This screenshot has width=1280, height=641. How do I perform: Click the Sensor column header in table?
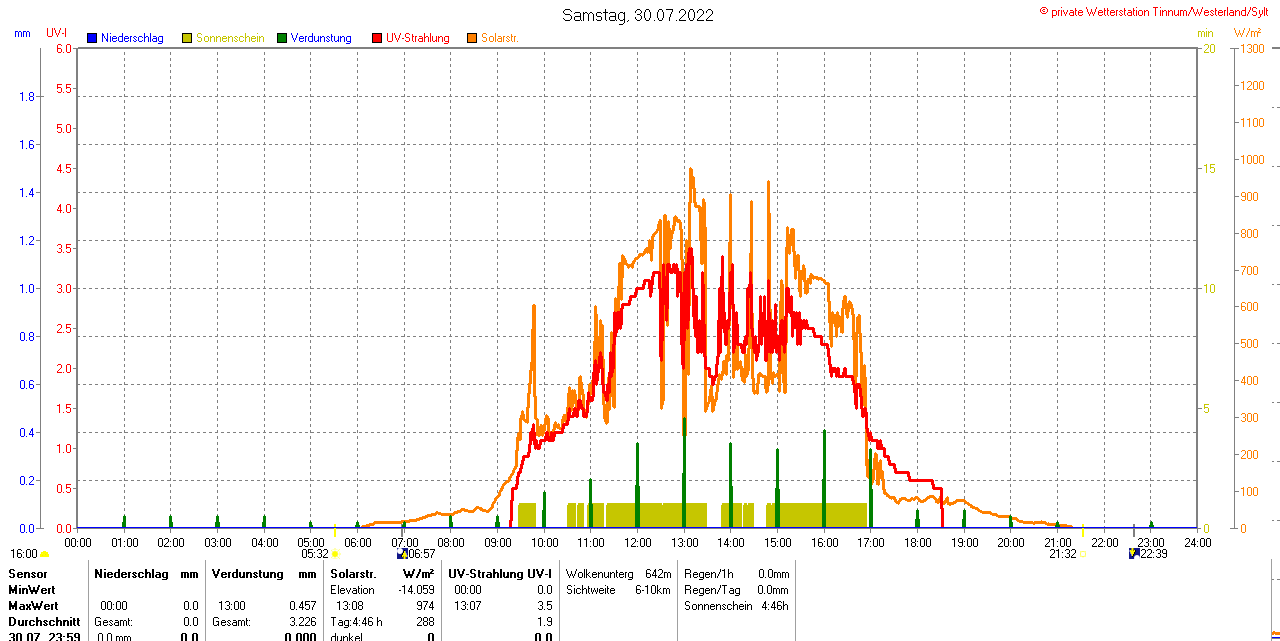click(28, 574)
